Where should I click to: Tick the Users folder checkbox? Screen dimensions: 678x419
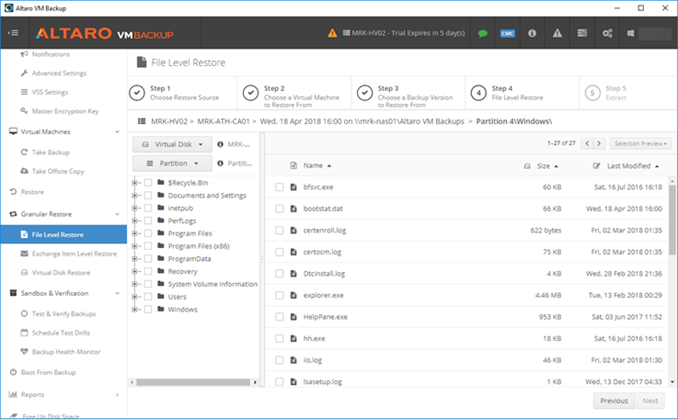(148, 297)
